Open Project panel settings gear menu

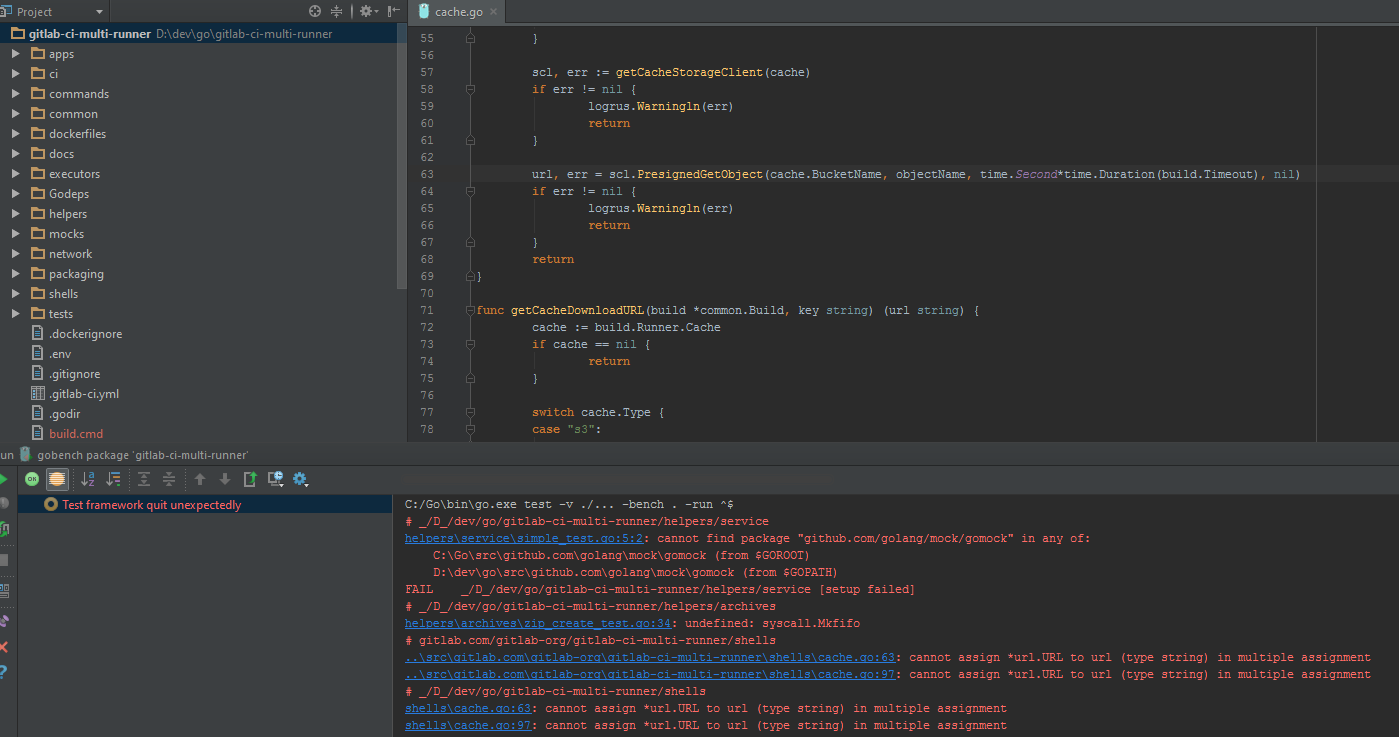click(x=367, y=11)
